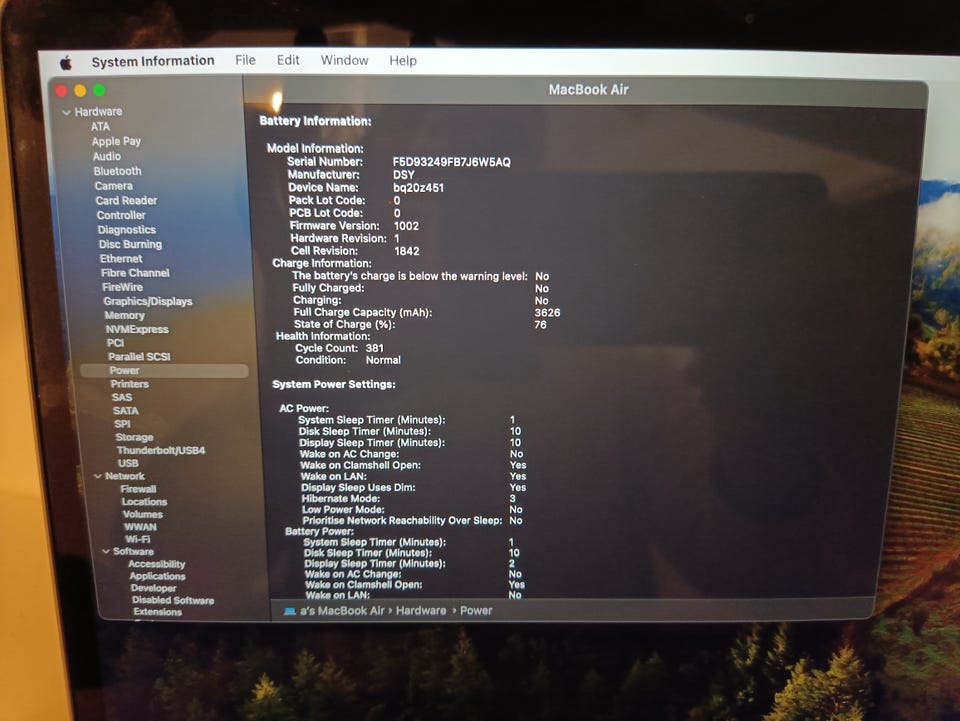The width and height of the screenshot is (960, 721).
Task: Select Diagnostics in the sidebar
Action: tap(127, 230)
